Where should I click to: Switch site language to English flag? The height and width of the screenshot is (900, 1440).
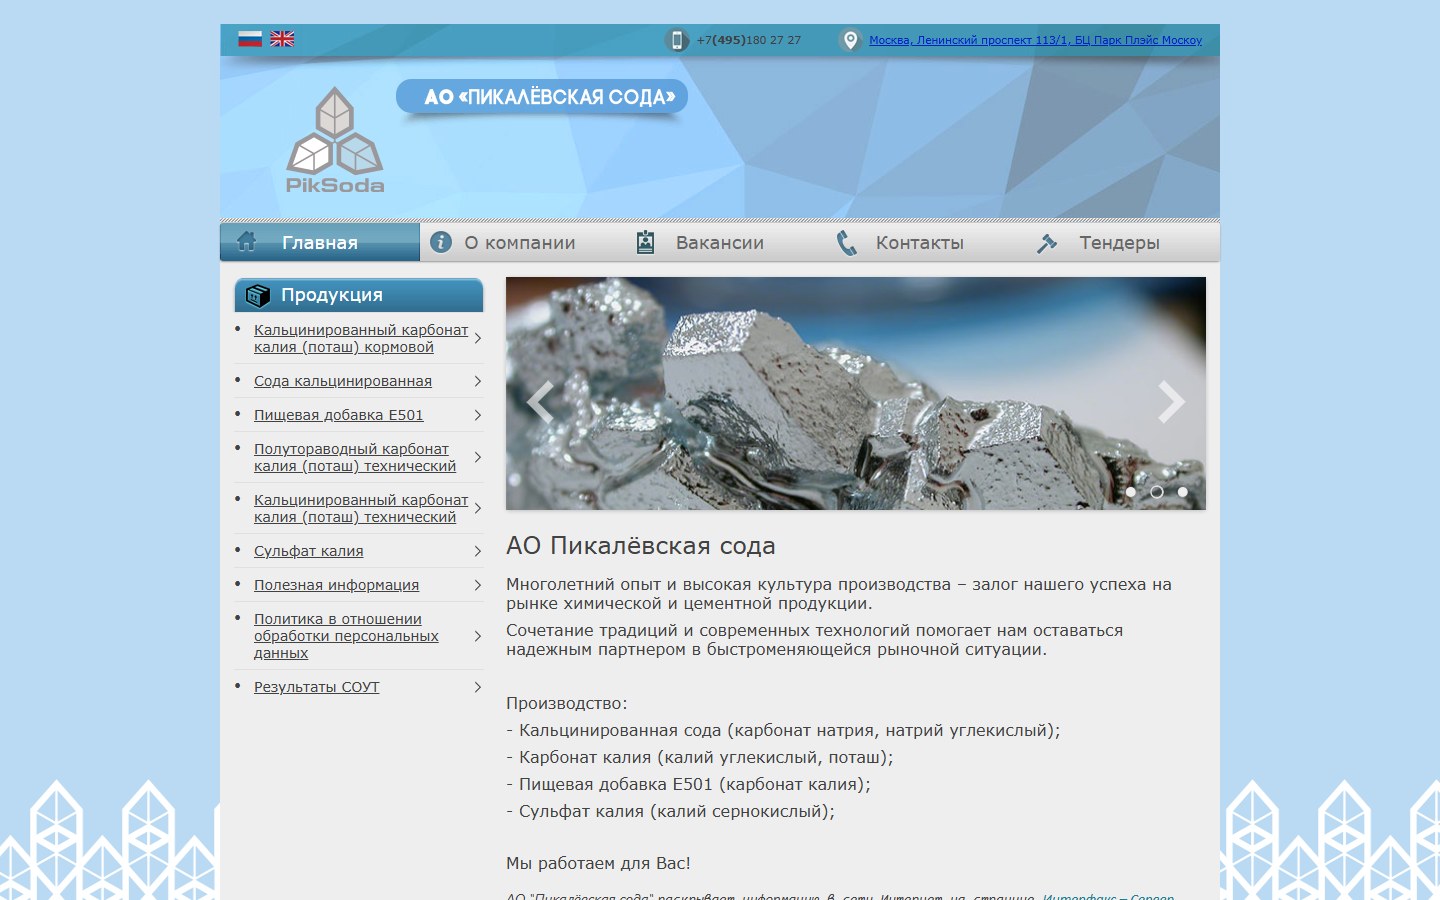coord(282,39)
